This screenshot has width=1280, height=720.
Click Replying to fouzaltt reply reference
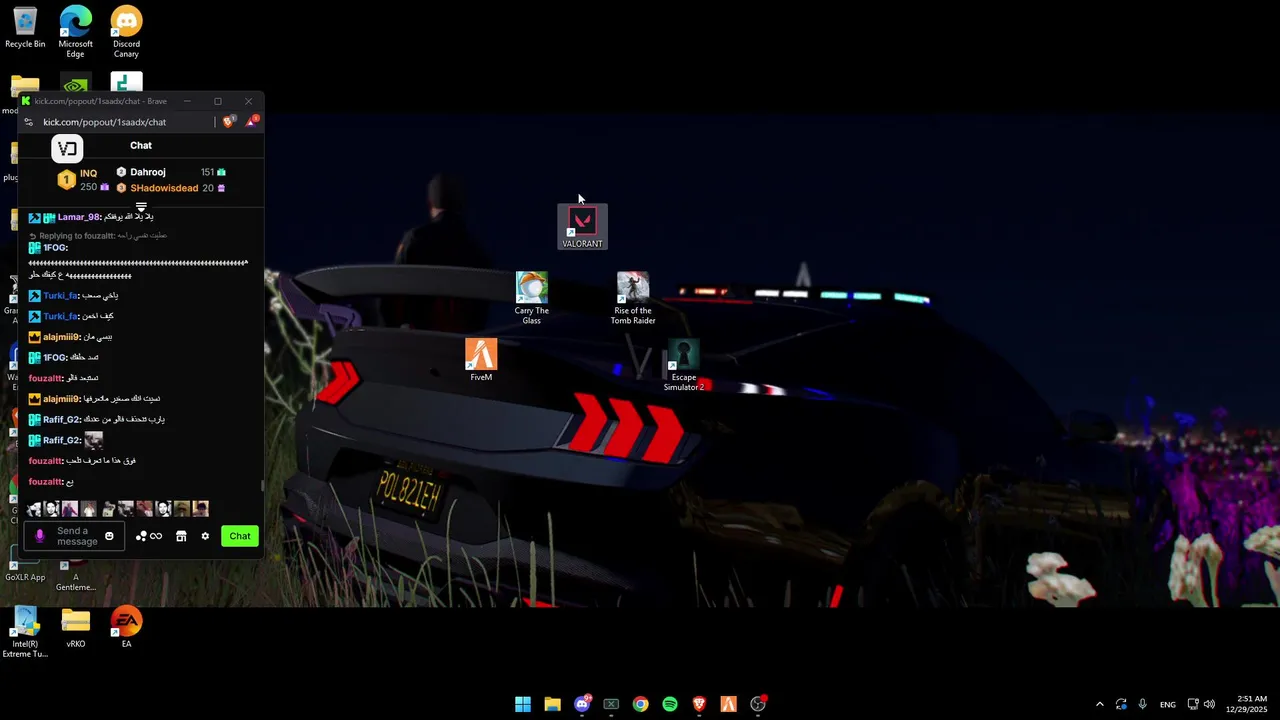pyautogui.click(x=98, y=236)
